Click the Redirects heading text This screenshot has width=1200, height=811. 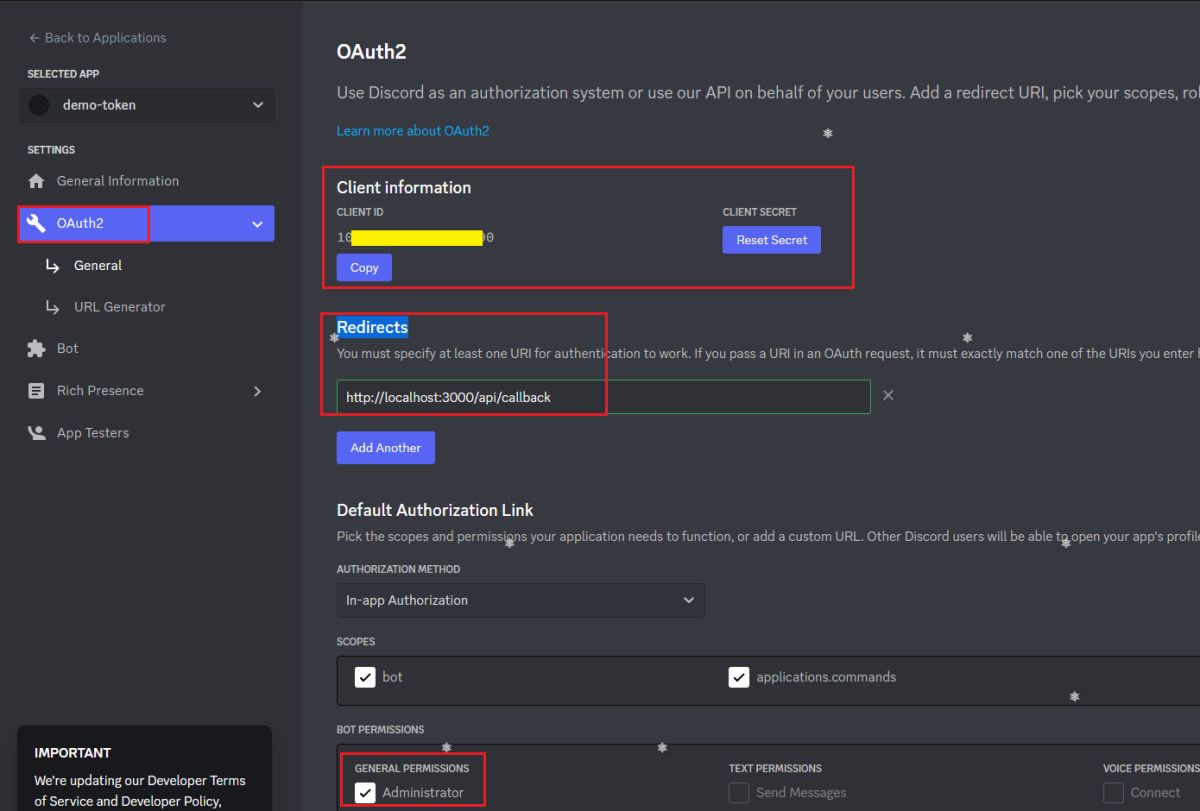coord(372,327)
